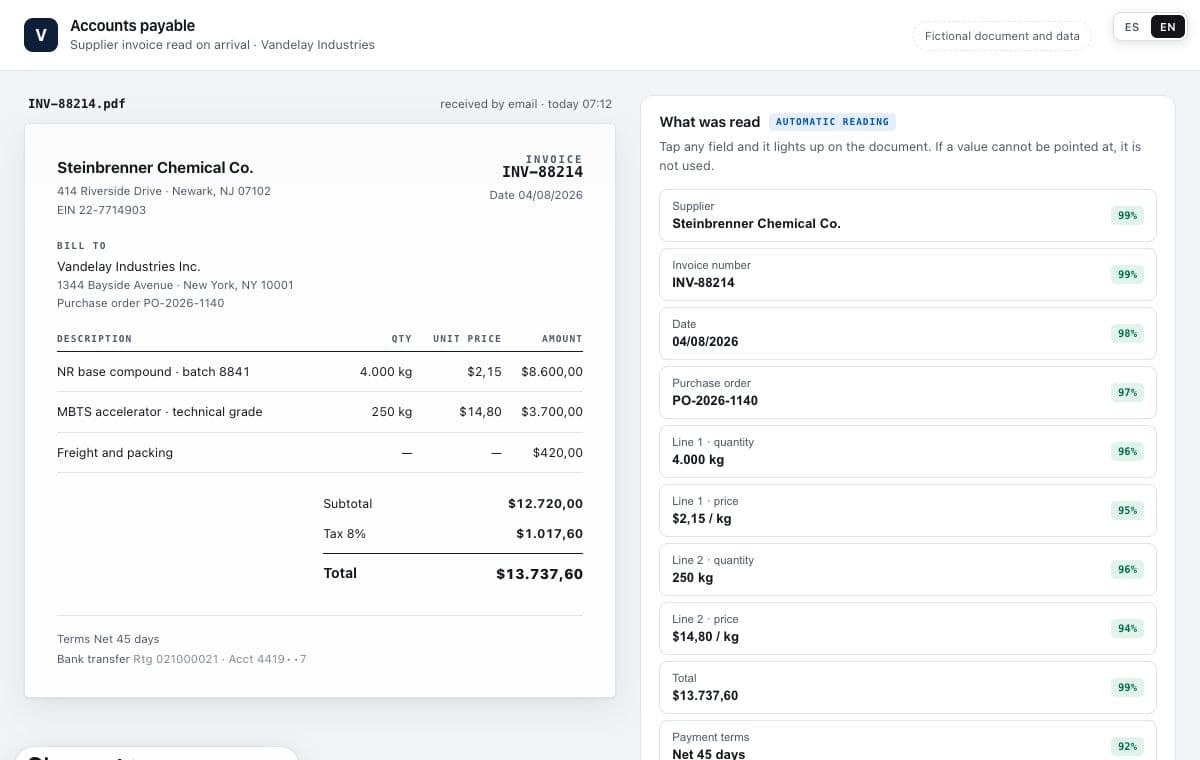
Task: Click the 95% badge for Line 1 price
Action: (1128, 510)
